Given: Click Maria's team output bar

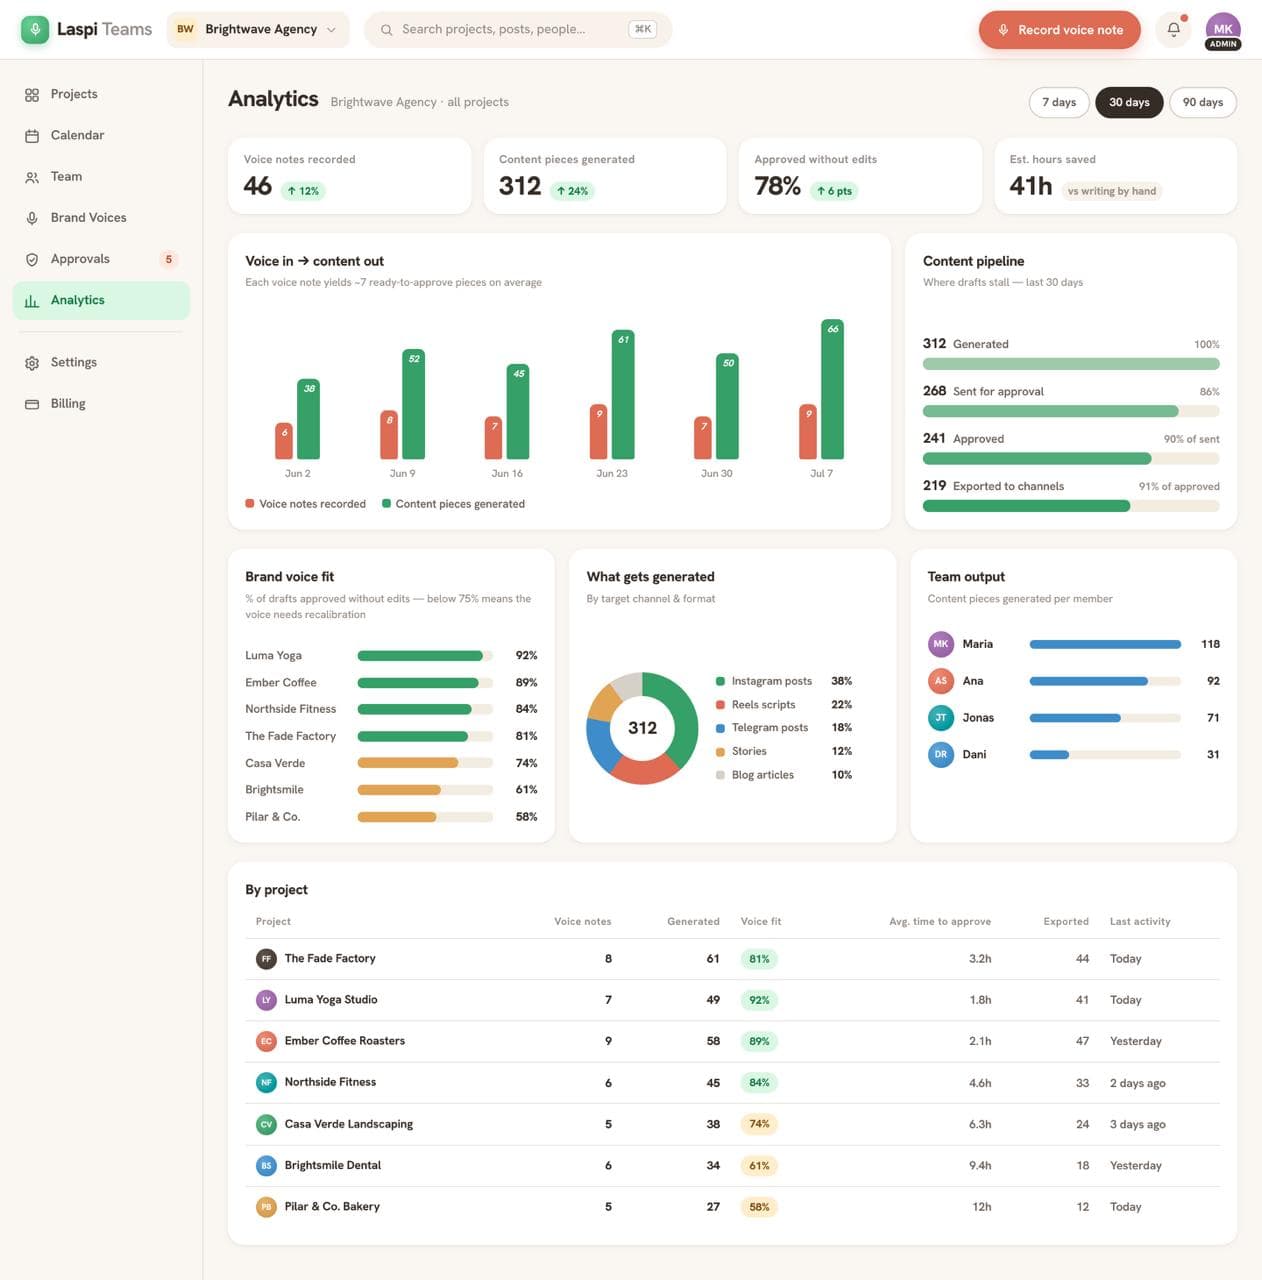Looking at the screenshot, I should click(x=1105, y=644).
